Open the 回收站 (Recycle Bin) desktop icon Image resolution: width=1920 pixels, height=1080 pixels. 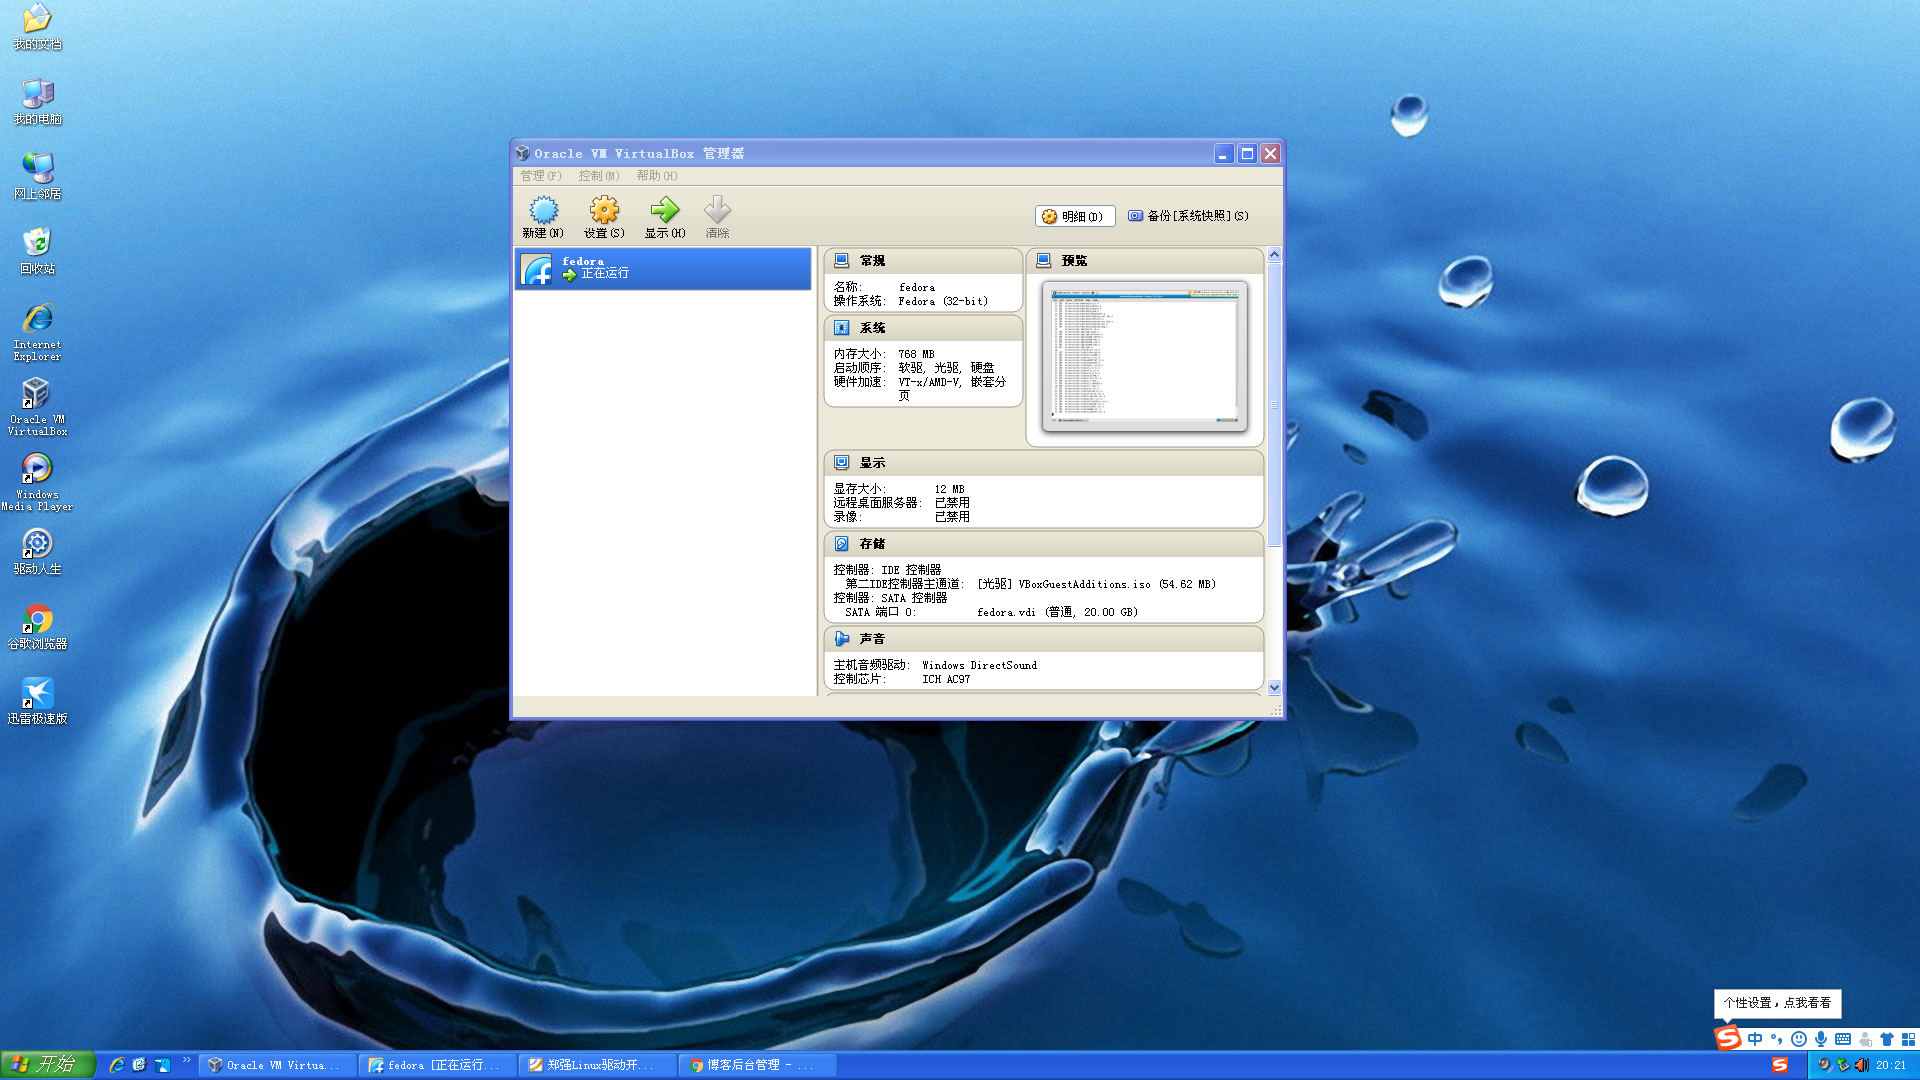[x=37, y=251]
